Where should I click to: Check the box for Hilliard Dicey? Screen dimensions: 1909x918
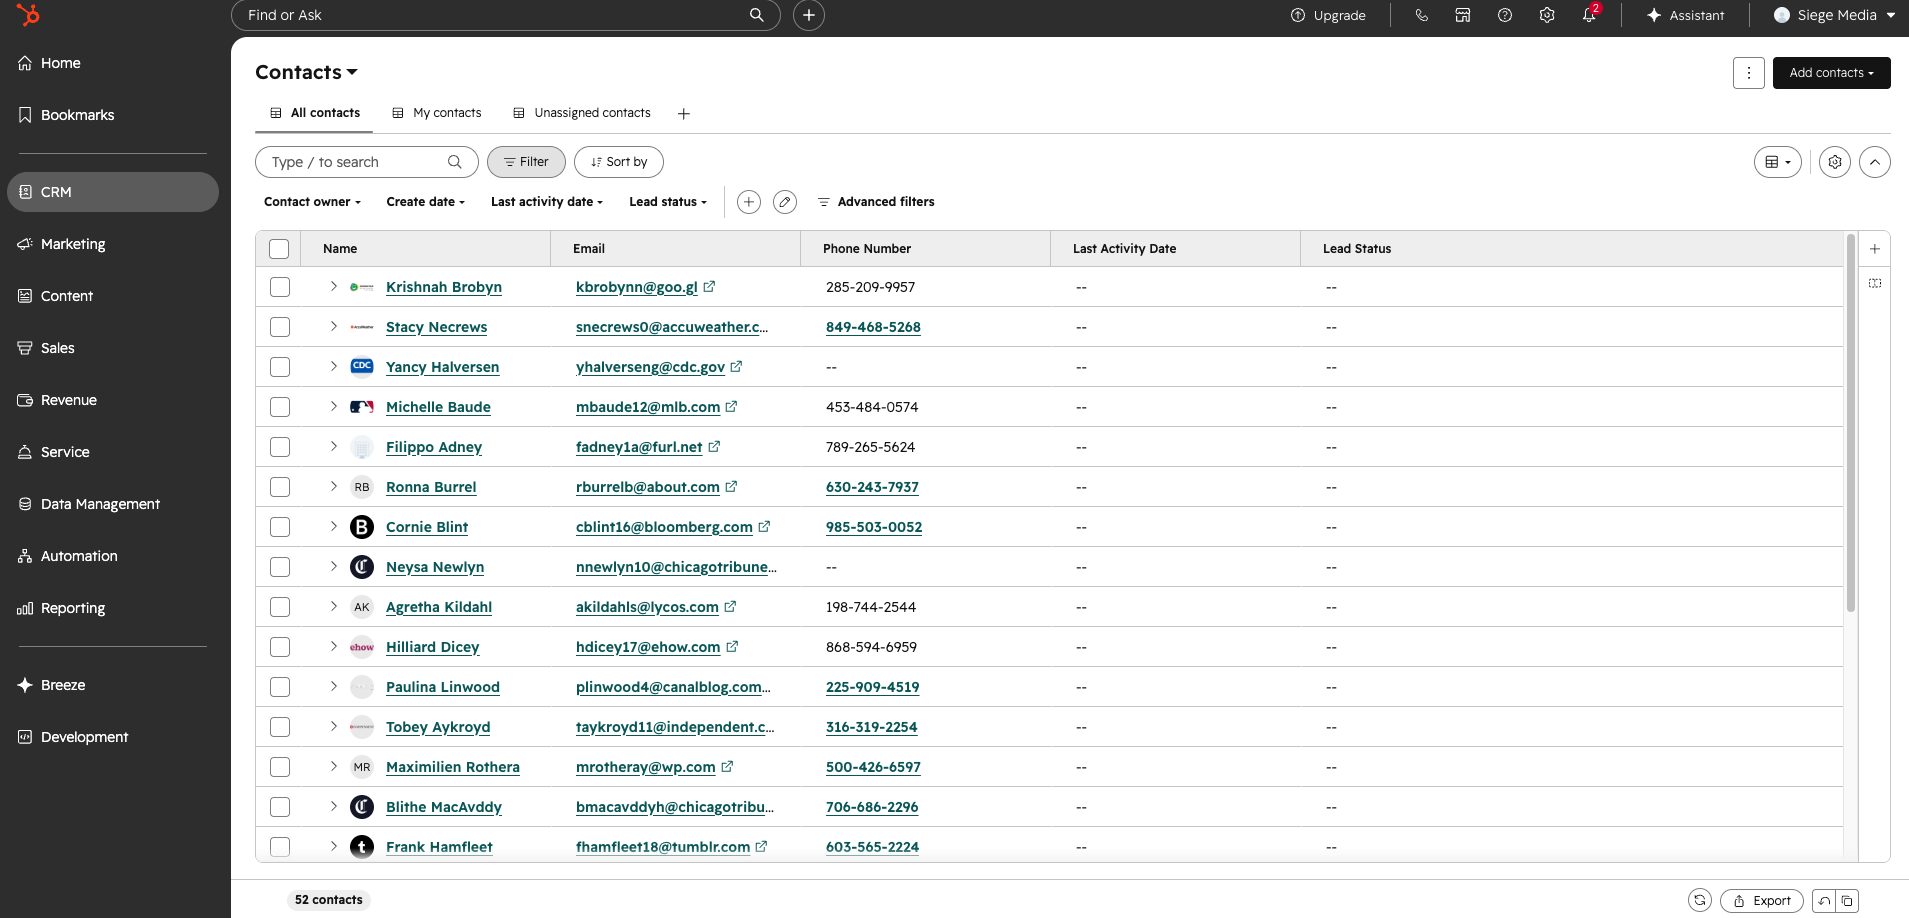pyautogui.click(x=280, y=647)
